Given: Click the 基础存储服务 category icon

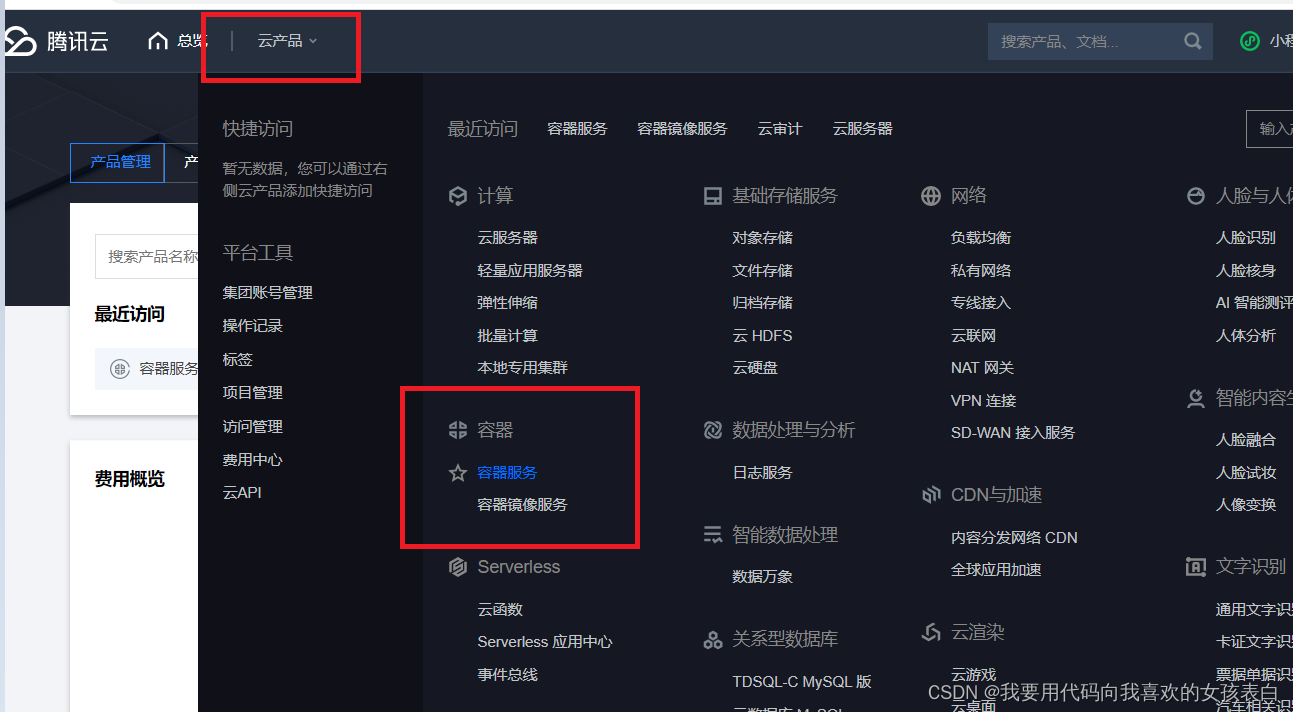Looking at the screenshot, I should 713,196.
